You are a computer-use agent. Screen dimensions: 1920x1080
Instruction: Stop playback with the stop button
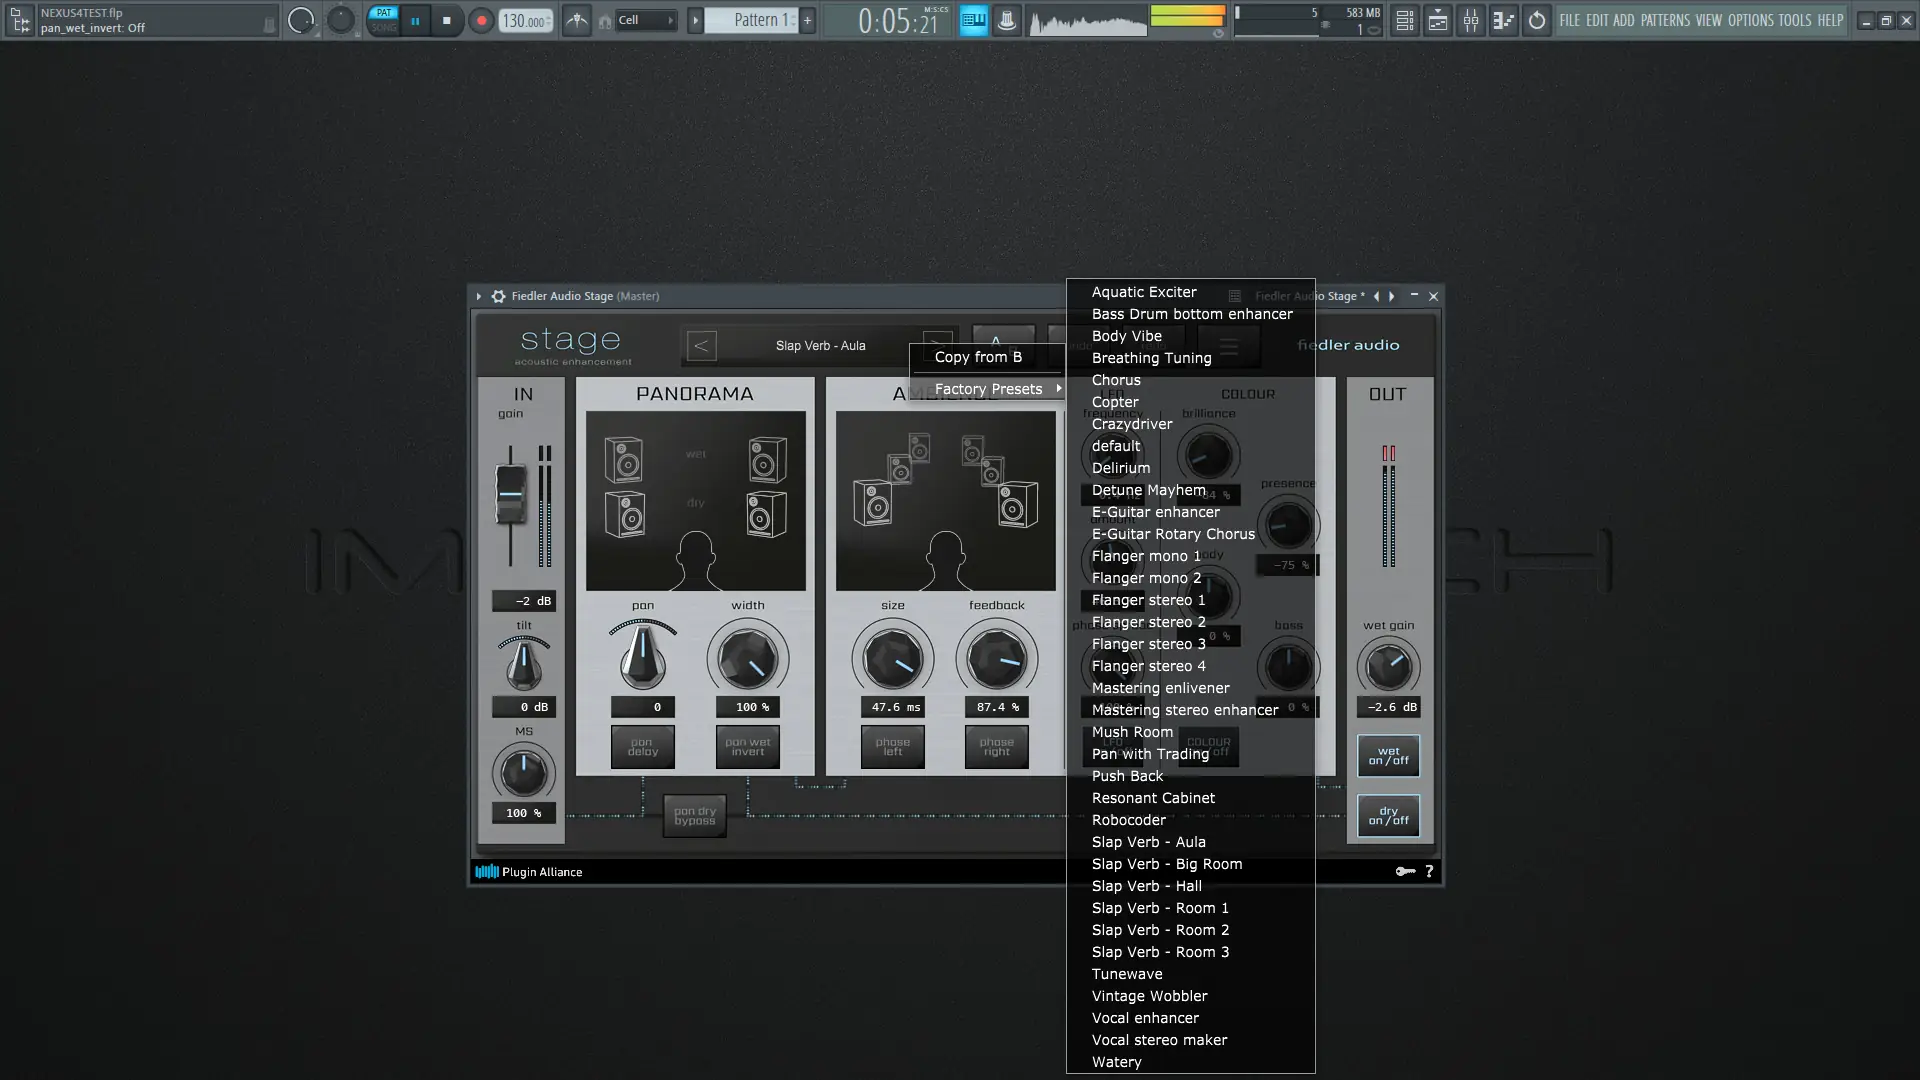click(447, 20)
